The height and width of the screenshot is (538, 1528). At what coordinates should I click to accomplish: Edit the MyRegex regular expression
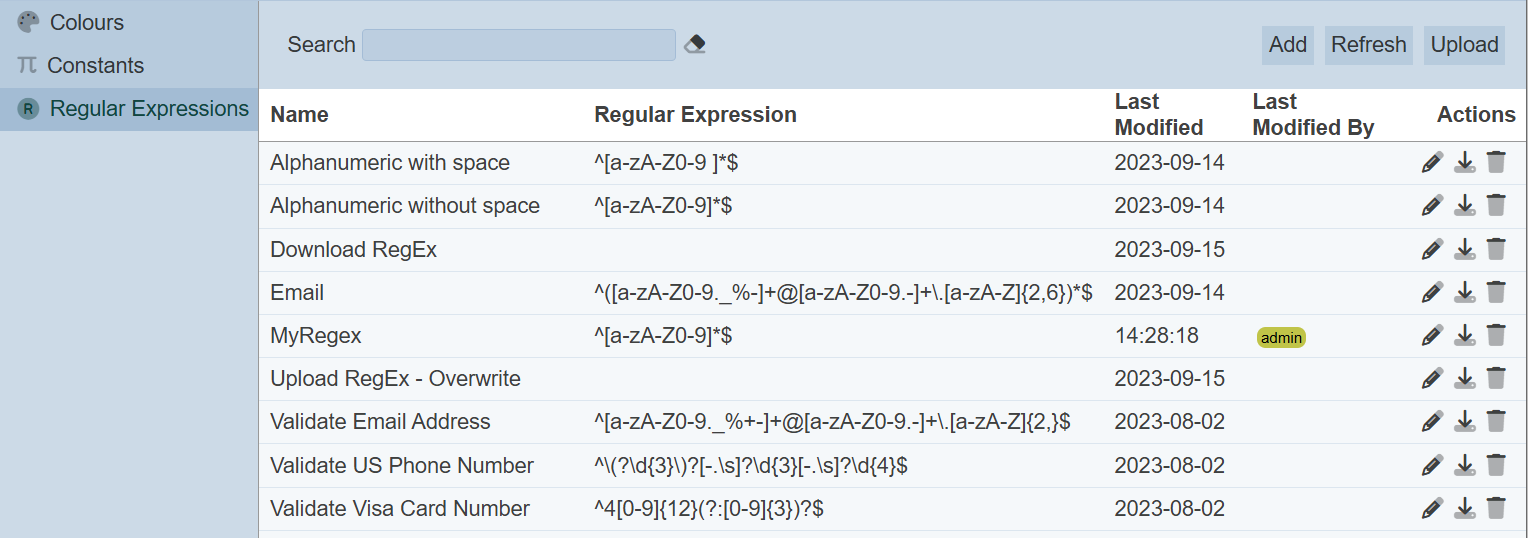tap(1432, 335)
